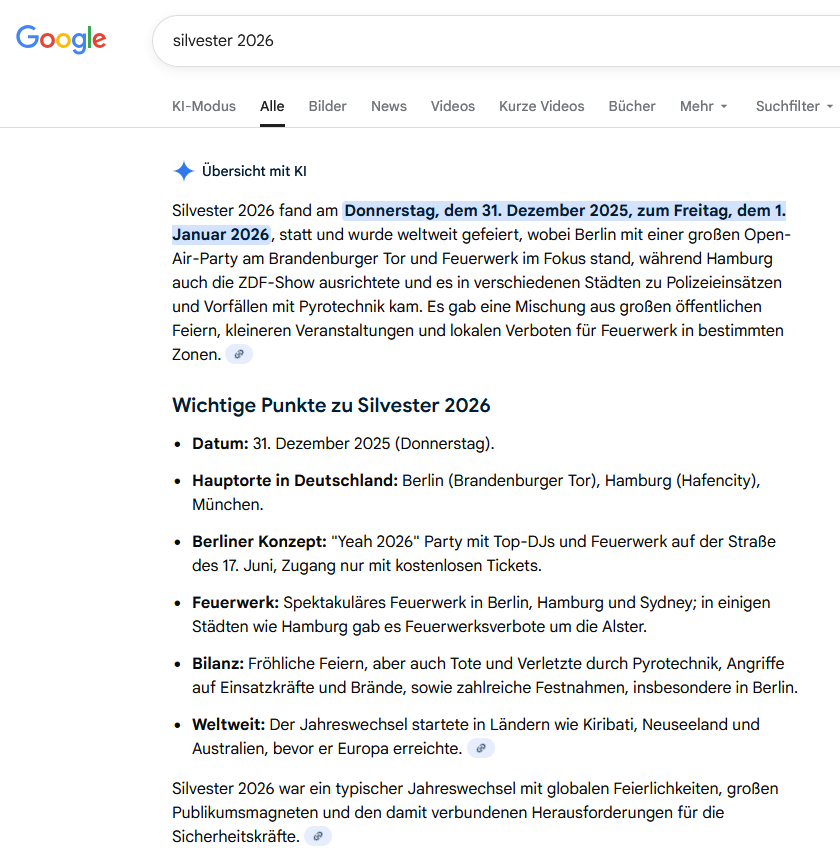This screenshot has width=840, height=860.
Task: Click the blue AI overview sparkle icon
Action: pos(183,171)
